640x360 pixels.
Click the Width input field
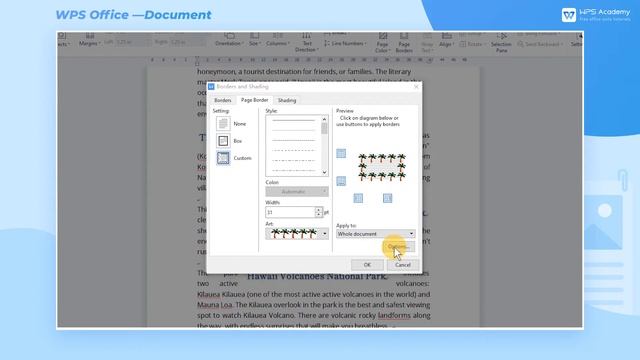(290, 212)
